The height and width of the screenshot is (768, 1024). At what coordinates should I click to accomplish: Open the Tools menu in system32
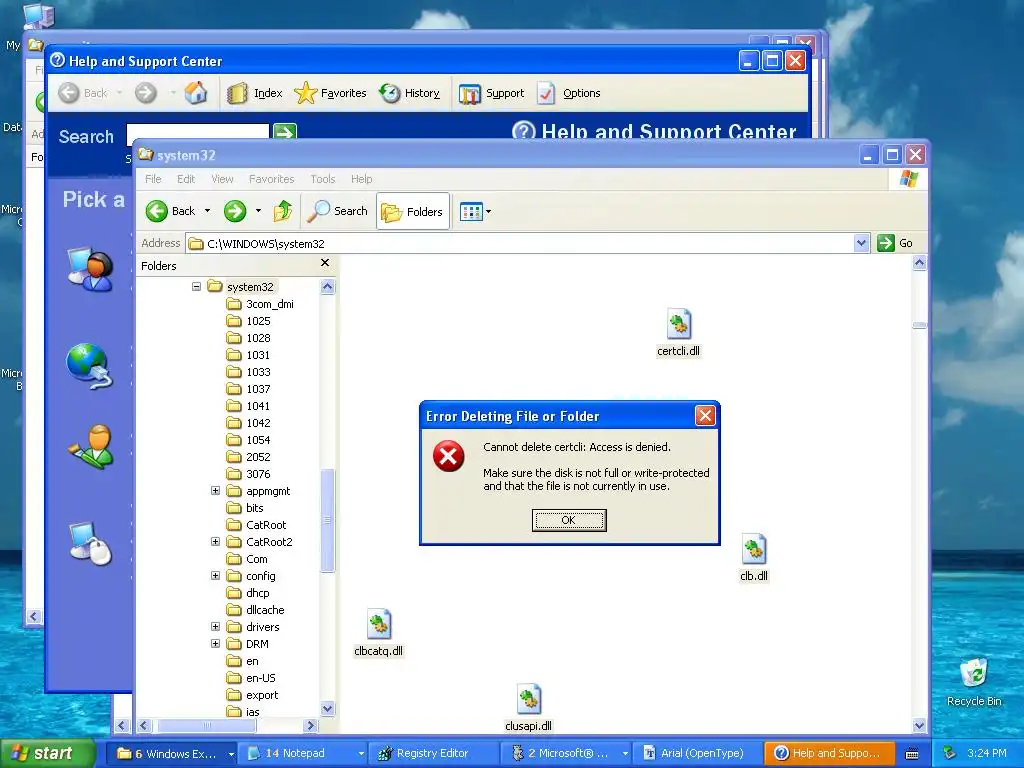click(323, 179)
